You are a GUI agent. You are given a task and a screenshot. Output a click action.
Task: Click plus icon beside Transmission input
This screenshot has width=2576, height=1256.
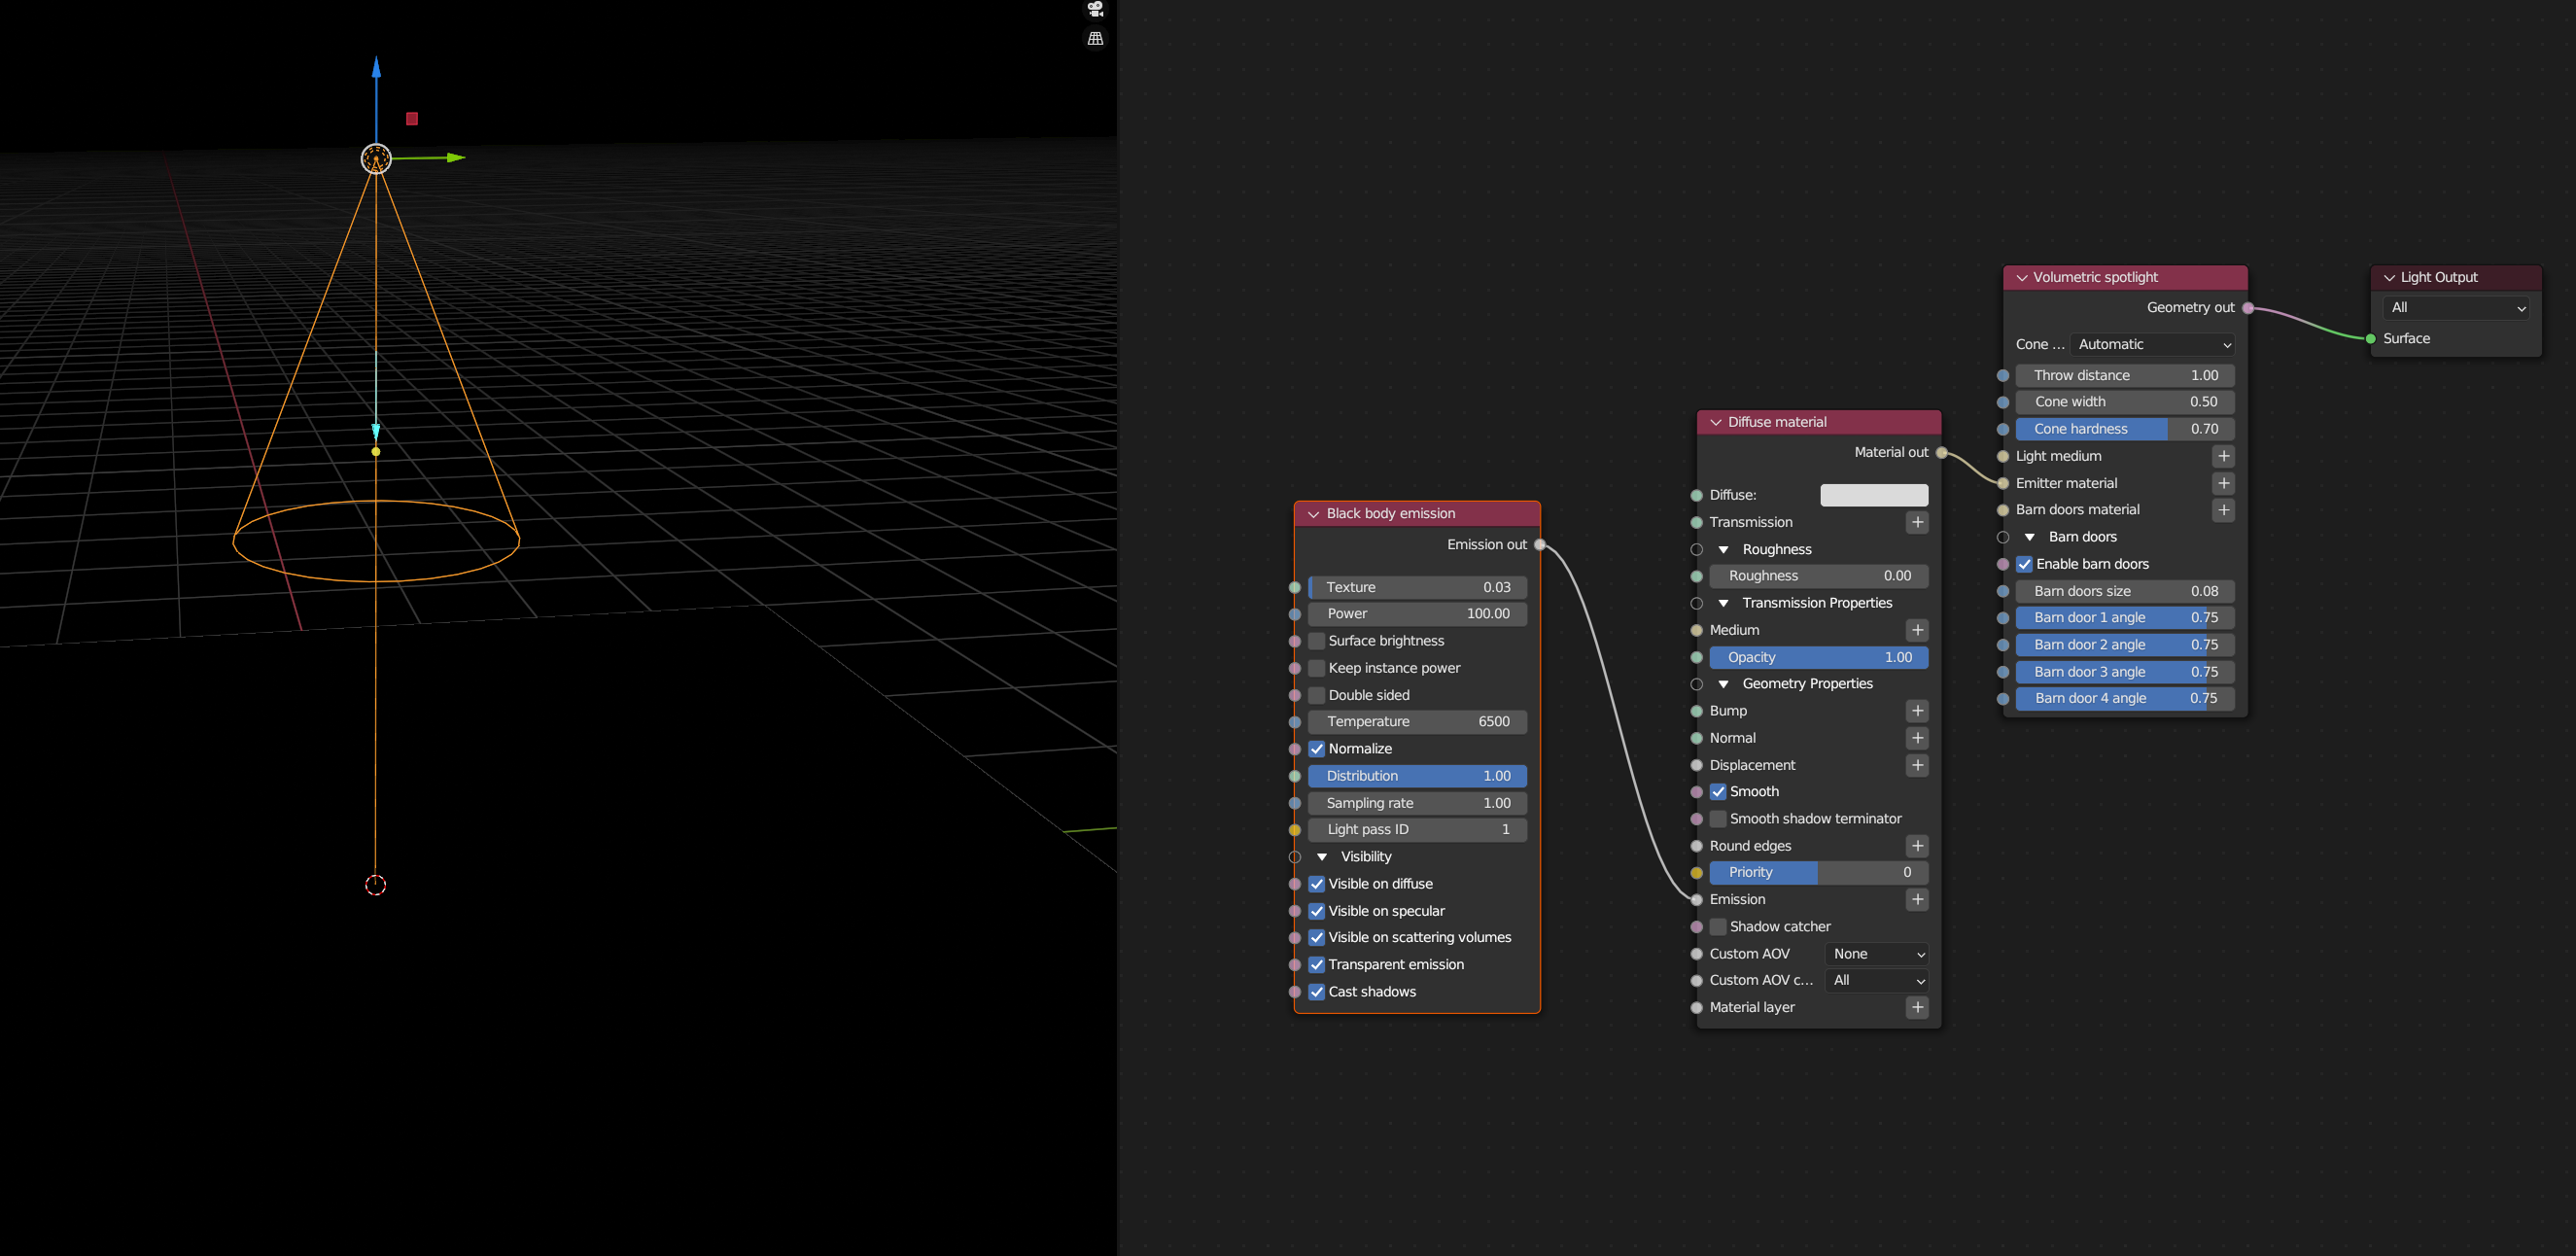1917,522
